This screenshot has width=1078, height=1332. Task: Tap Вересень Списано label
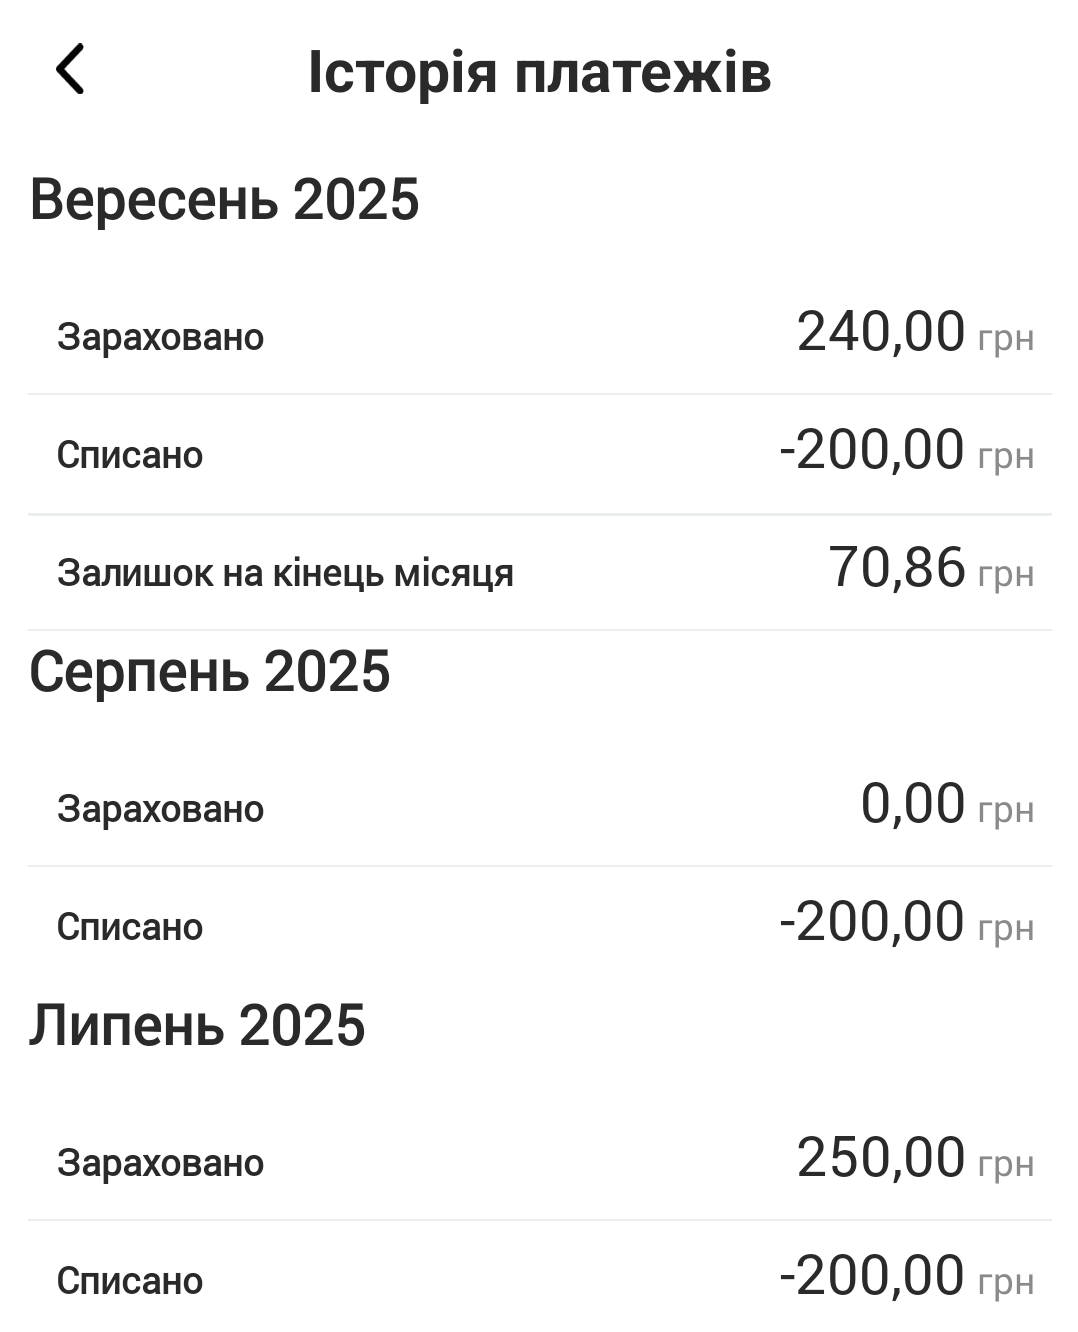coord(130,455)
